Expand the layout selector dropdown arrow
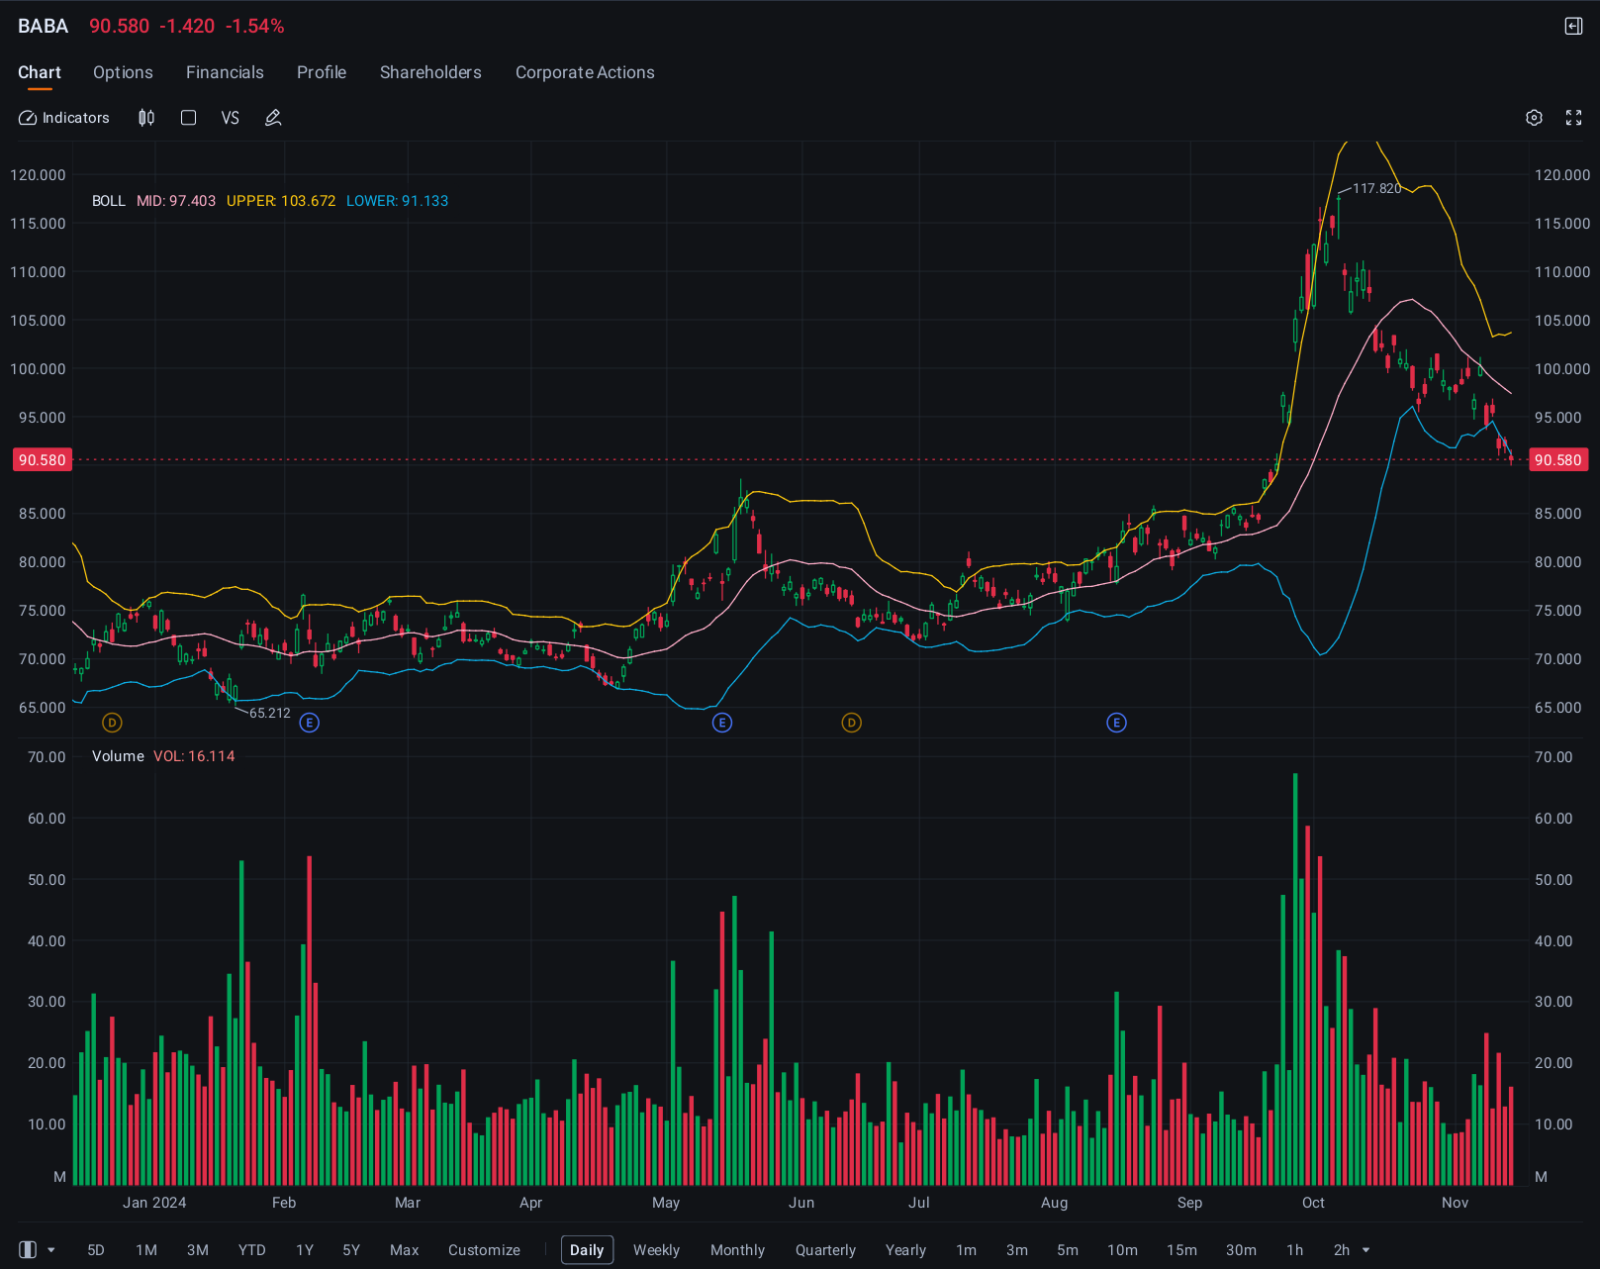Screen dimensions: 1600x1269 coord(51,1250)
